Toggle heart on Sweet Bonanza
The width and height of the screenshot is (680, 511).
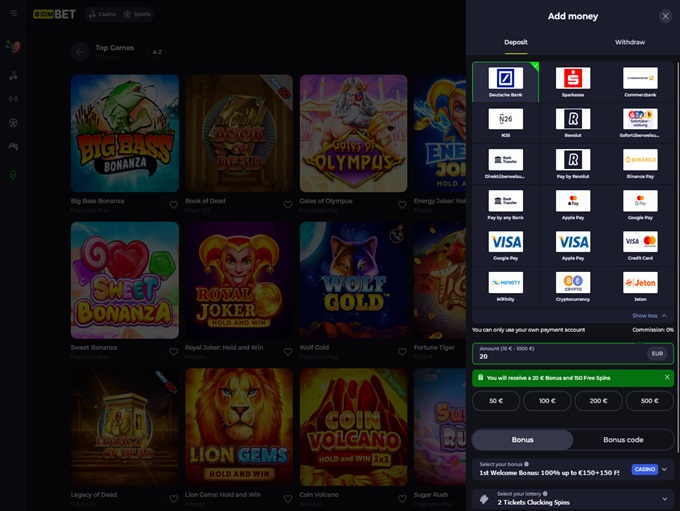tap(173, 352)
